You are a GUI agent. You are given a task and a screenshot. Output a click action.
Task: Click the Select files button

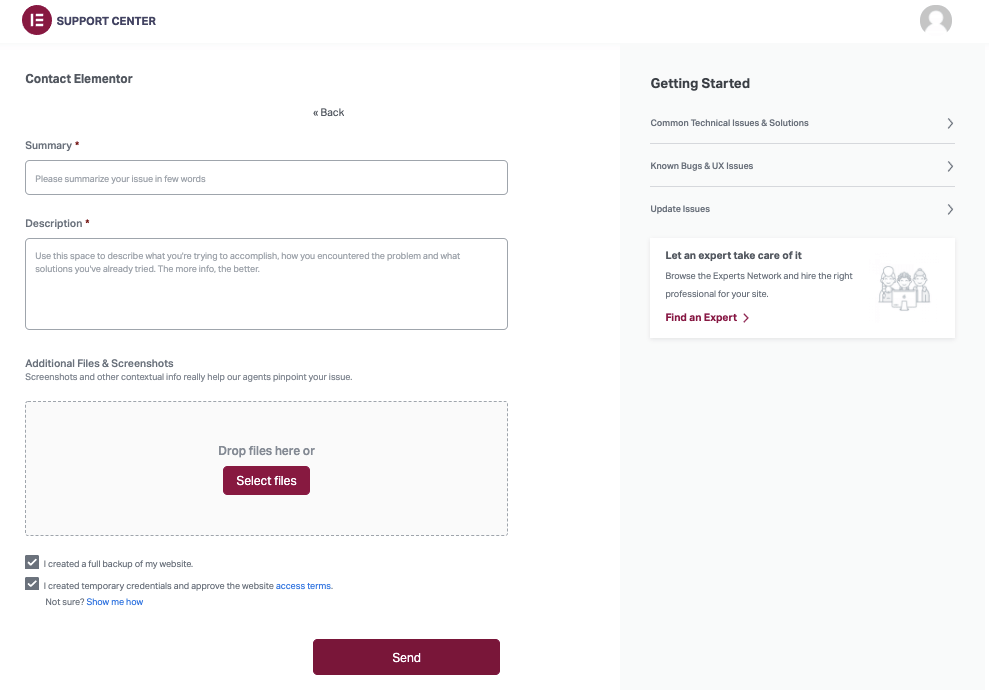(x=266, y=481)
